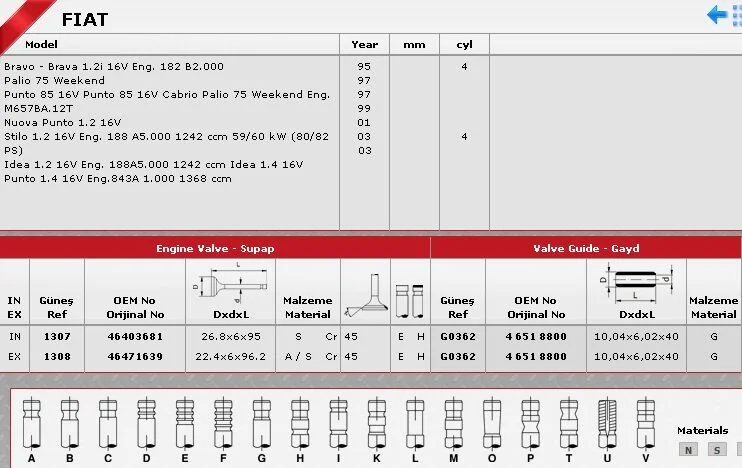Viewport: 742px width, 468px height.
Task: Select valve stem tip type P
Action: pos(530,423)
